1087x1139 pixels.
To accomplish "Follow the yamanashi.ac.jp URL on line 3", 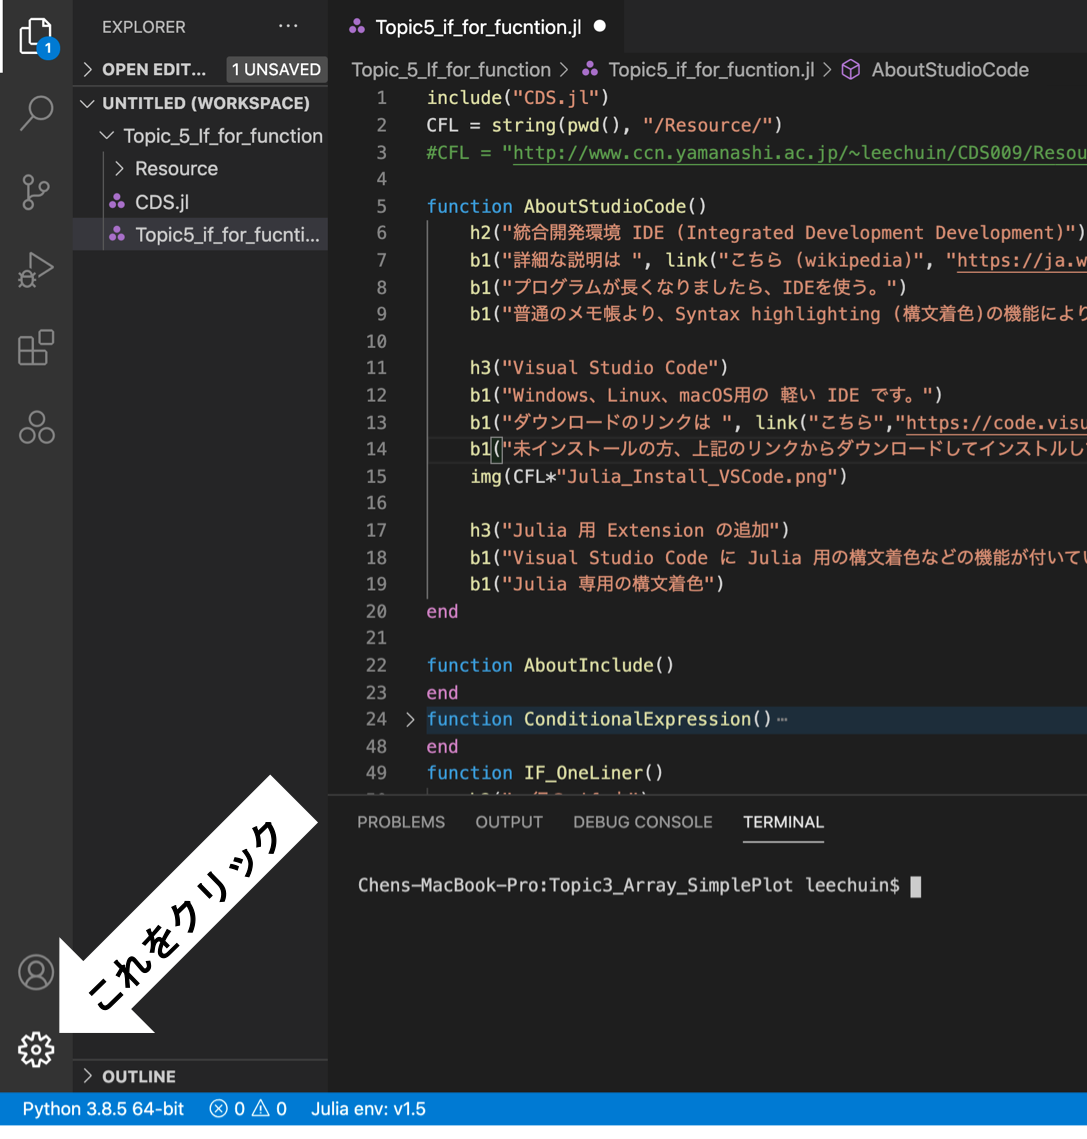I will [x=799, y=153].
